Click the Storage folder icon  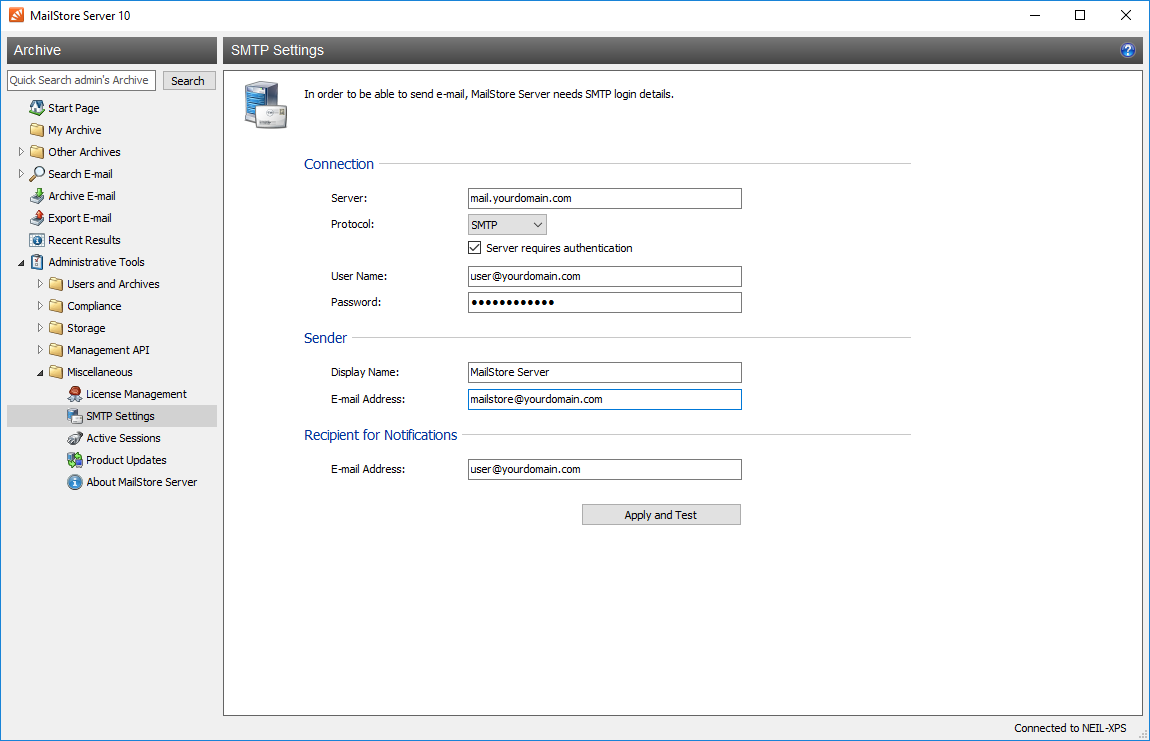click(56, 328)
